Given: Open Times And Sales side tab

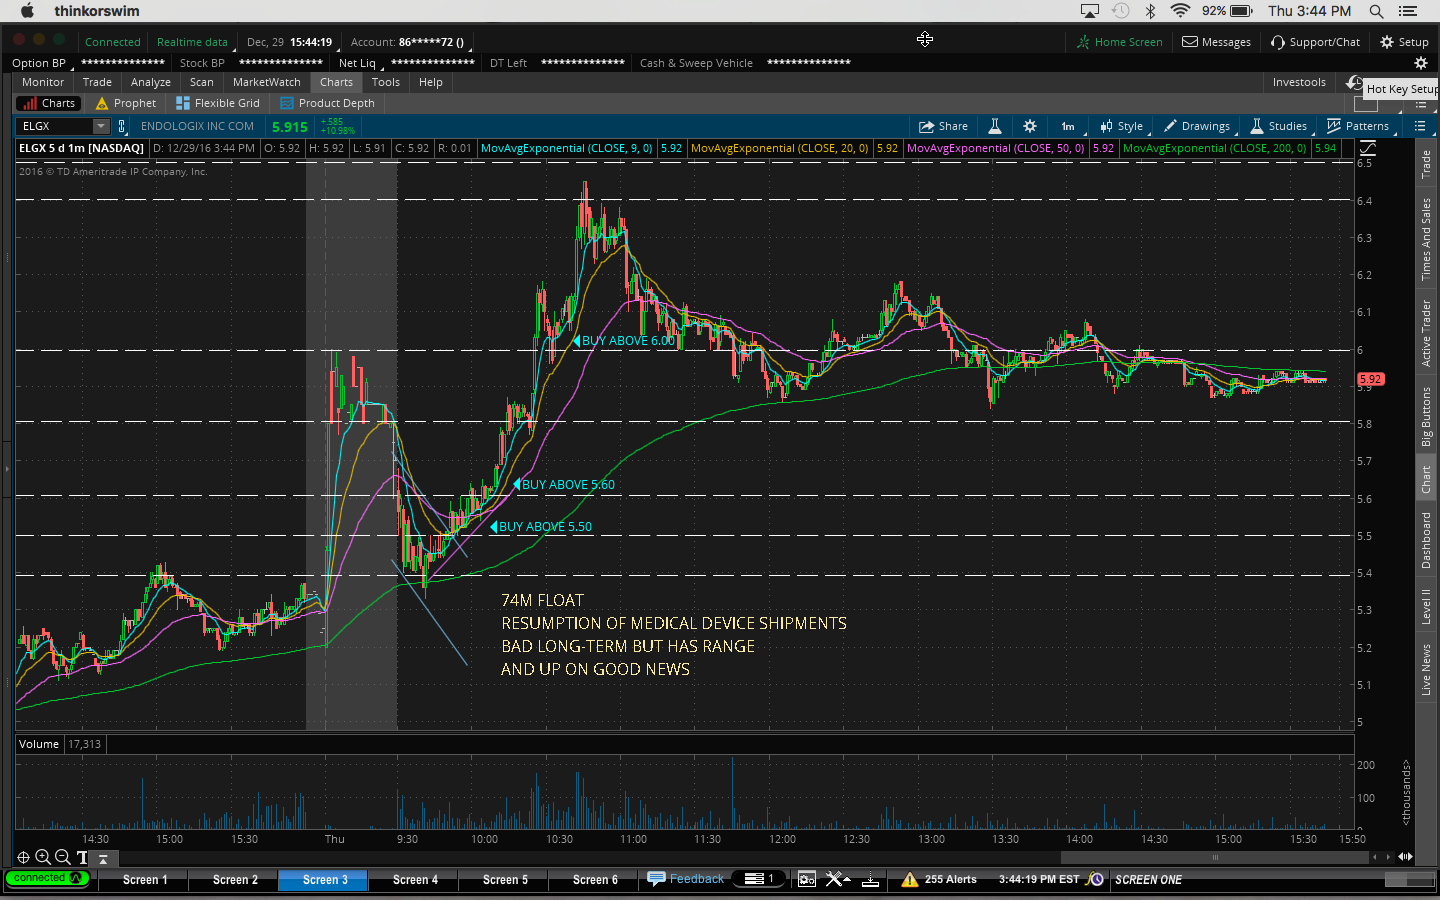Looking at the screenshot, I should [x=1426, y=237].
